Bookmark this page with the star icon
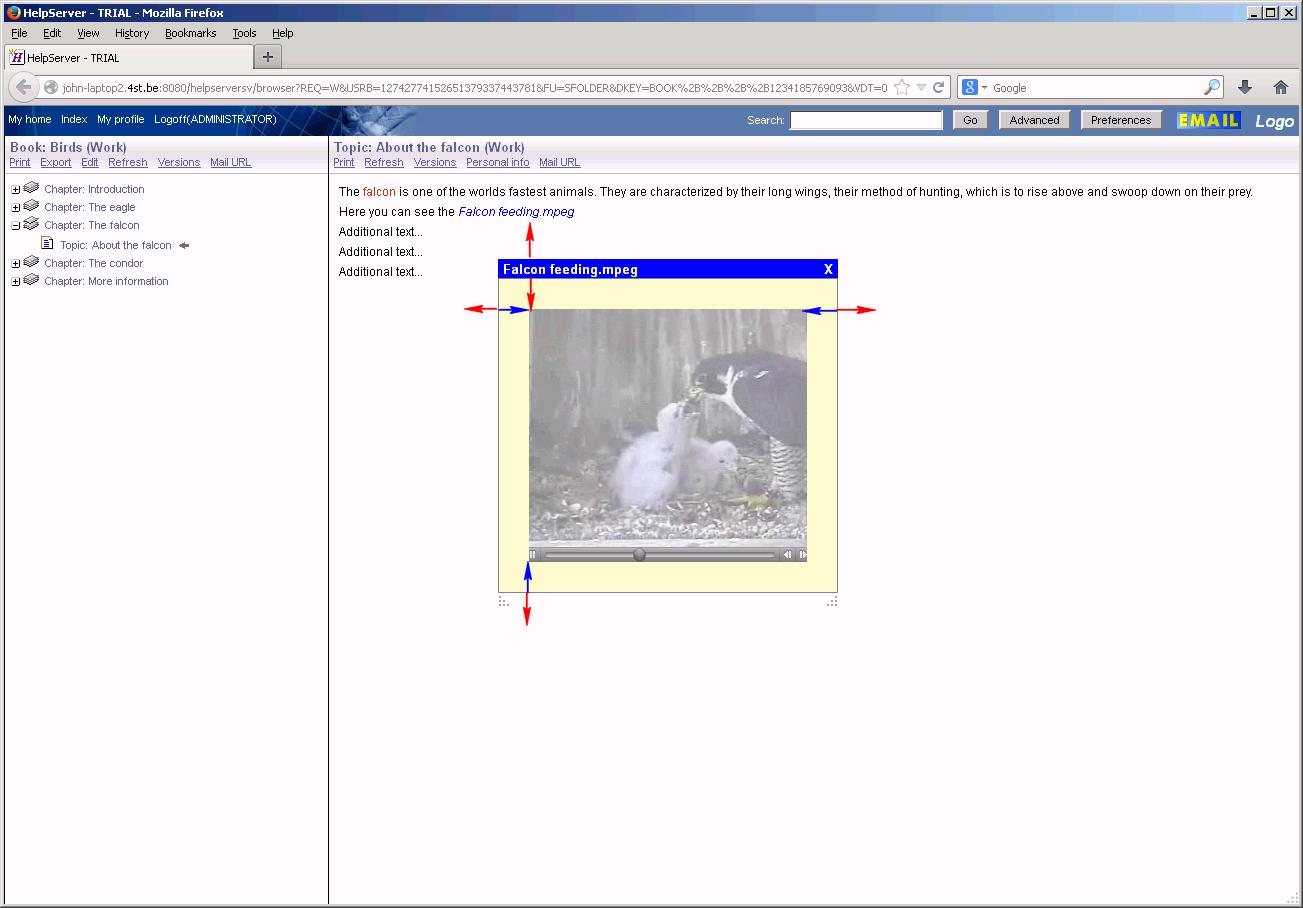The width and height of the screenshot is (1303, 908). tap(902, 87)
